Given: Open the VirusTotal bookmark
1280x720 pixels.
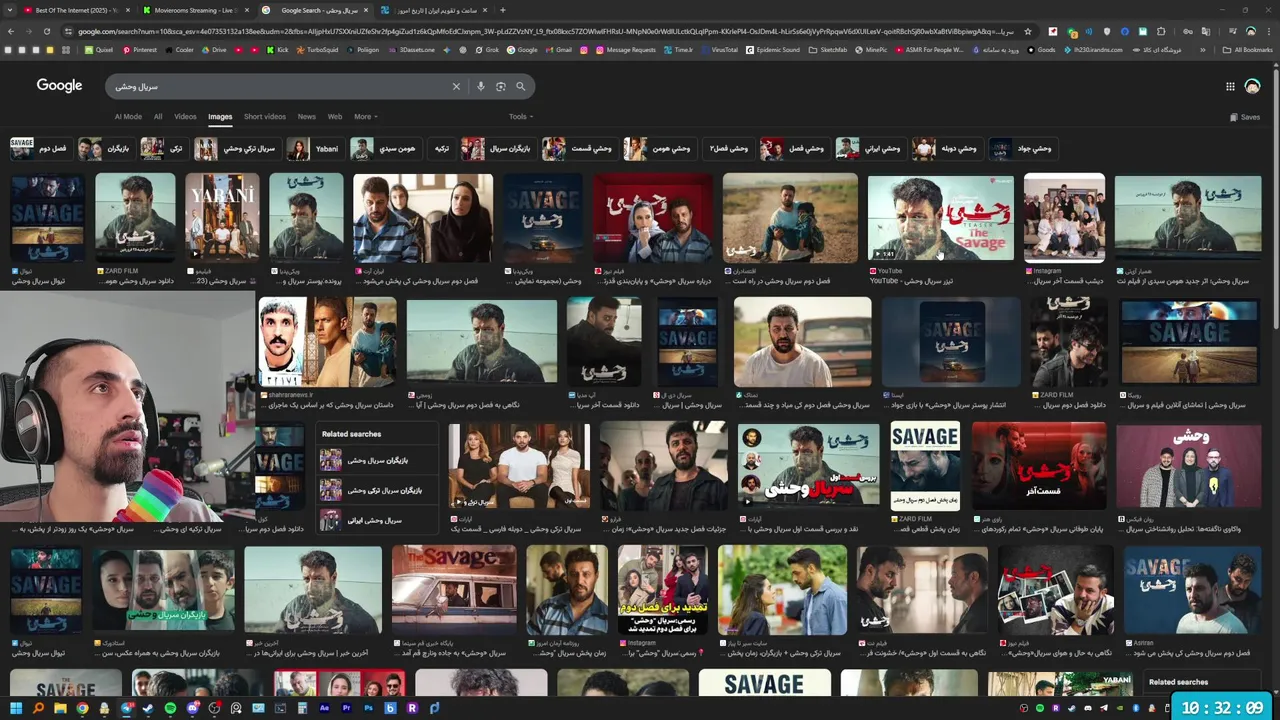Looking at the screenshot, I should click(719, 49).
